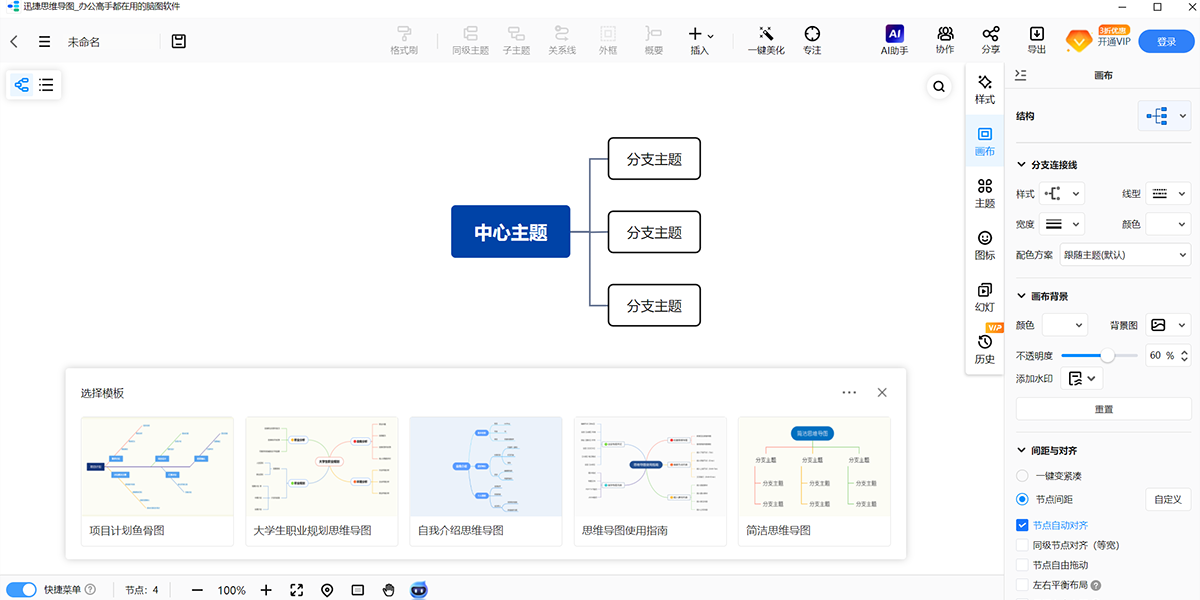Select the 中心主题 central node
The width and height of the screenshot is (1200, 600).
(511, 232)
